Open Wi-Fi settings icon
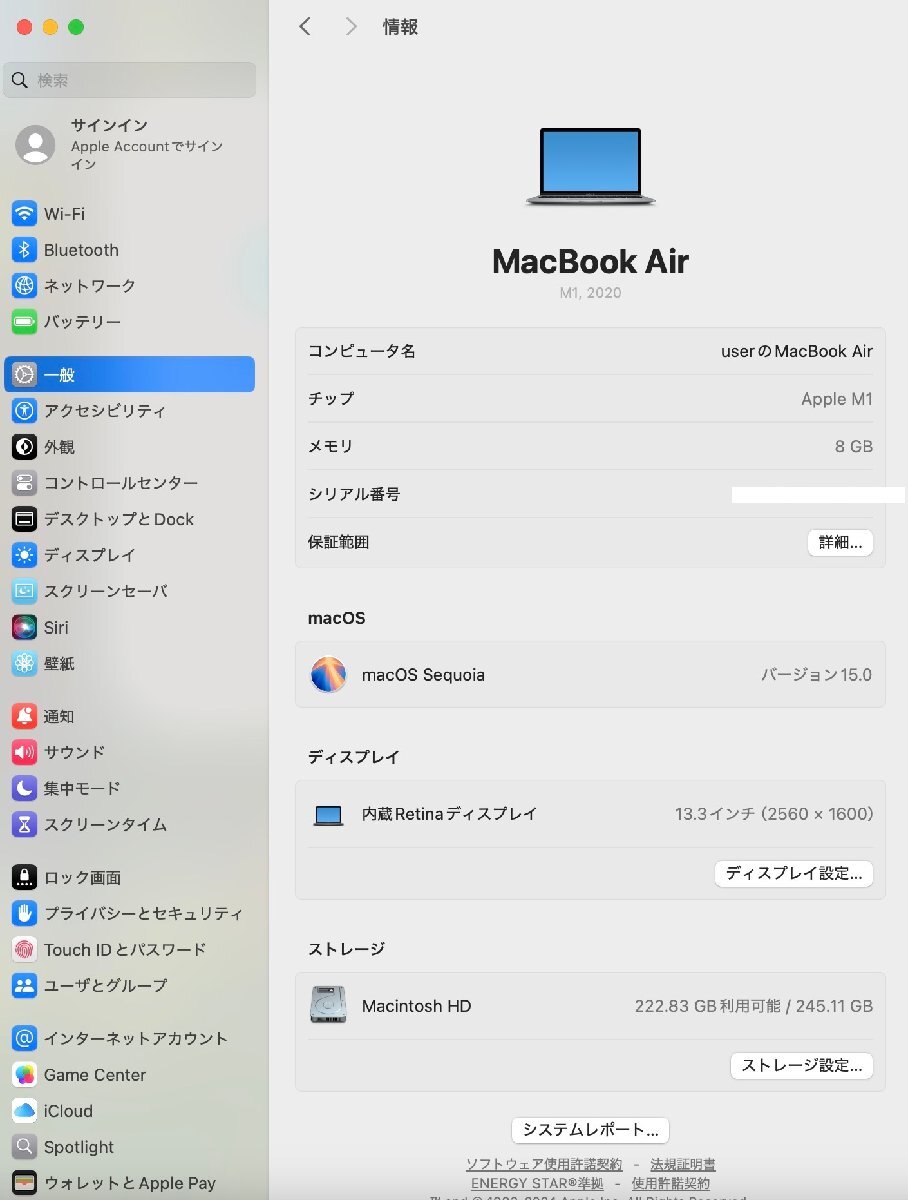The width and height of the screenshot is (908, 1200). point(25,214)
